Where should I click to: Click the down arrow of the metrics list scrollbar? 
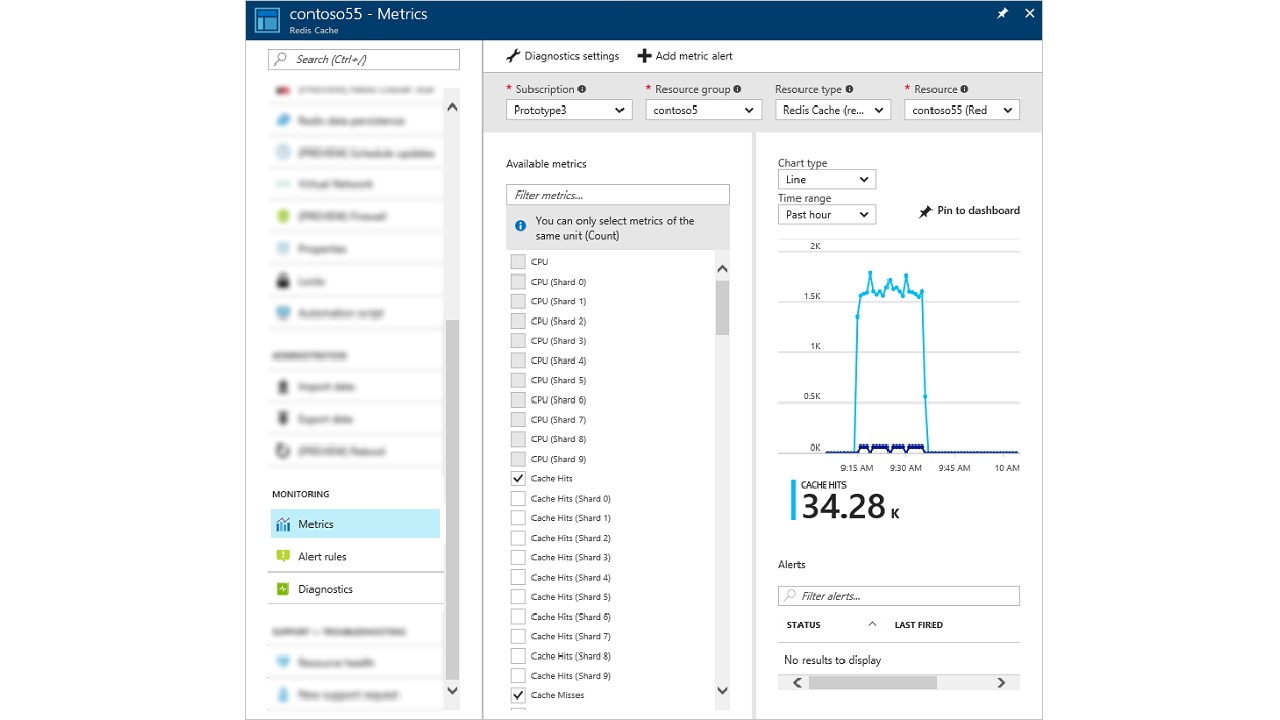(x=723, y=690)
